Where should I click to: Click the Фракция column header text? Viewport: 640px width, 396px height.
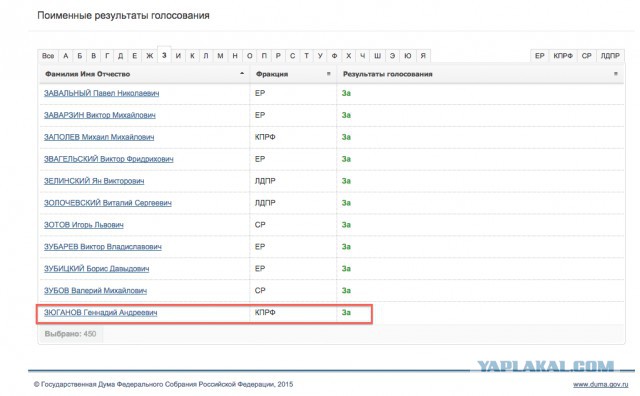[x=272, y=74]
